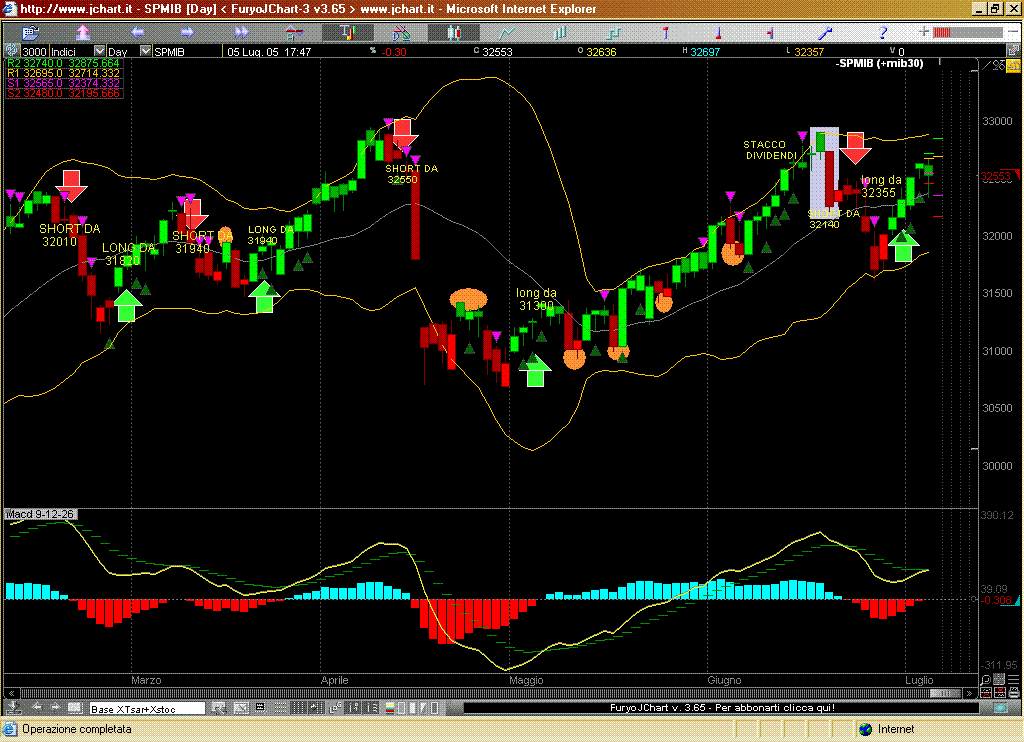Expand the Day timeframe dropdown
Viewport: 1024px width, 742px height.
tap(143, 51)
